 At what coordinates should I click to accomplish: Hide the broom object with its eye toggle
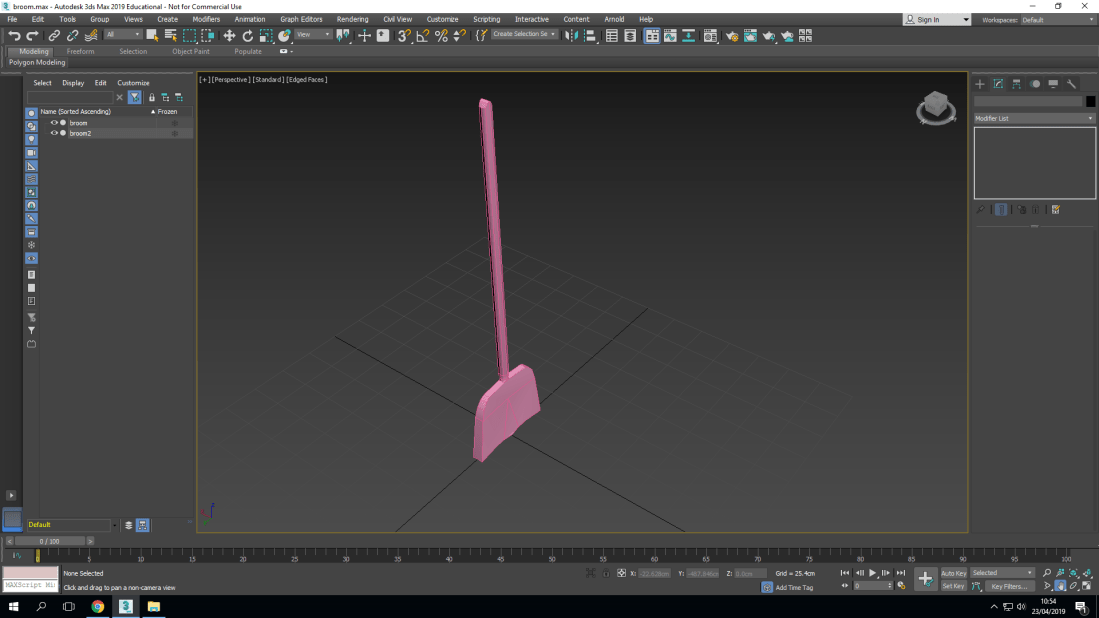[x=54, y=123]
